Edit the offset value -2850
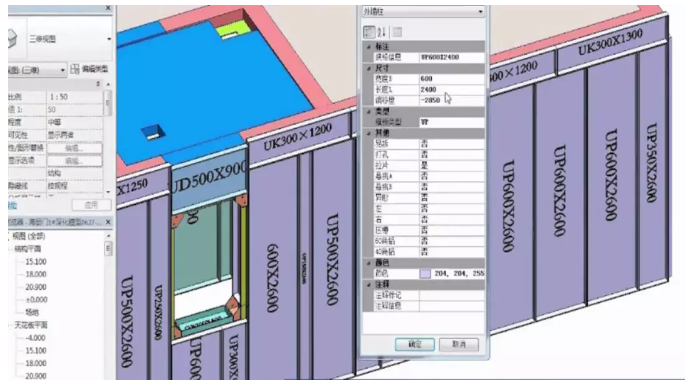 452,100
